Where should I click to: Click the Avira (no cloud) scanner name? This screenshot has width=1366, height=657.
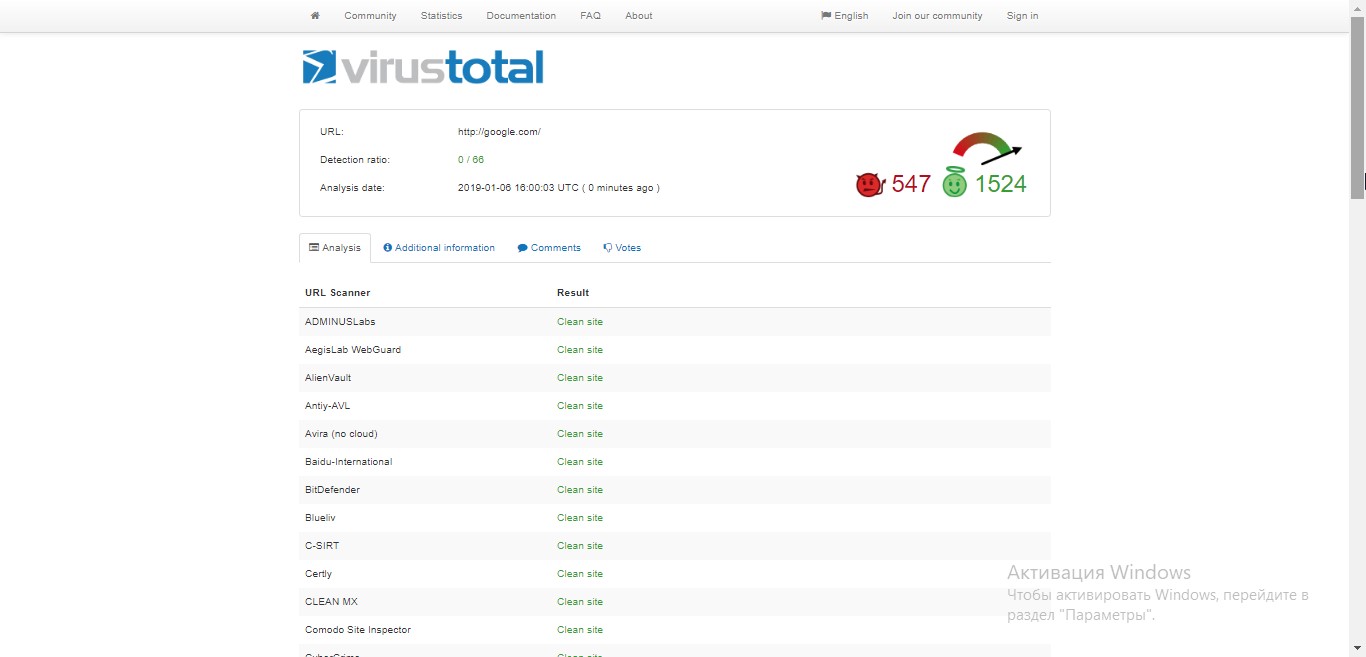pyautogui.click(x=341, y=434)
